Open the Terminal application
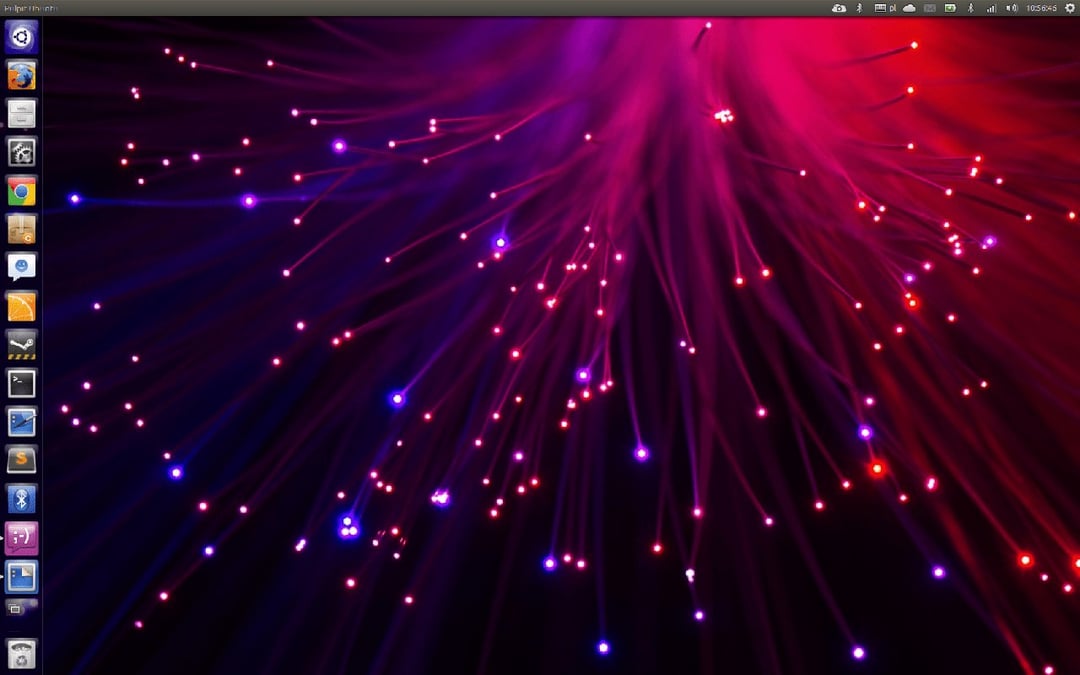 (x=21, y=382)
